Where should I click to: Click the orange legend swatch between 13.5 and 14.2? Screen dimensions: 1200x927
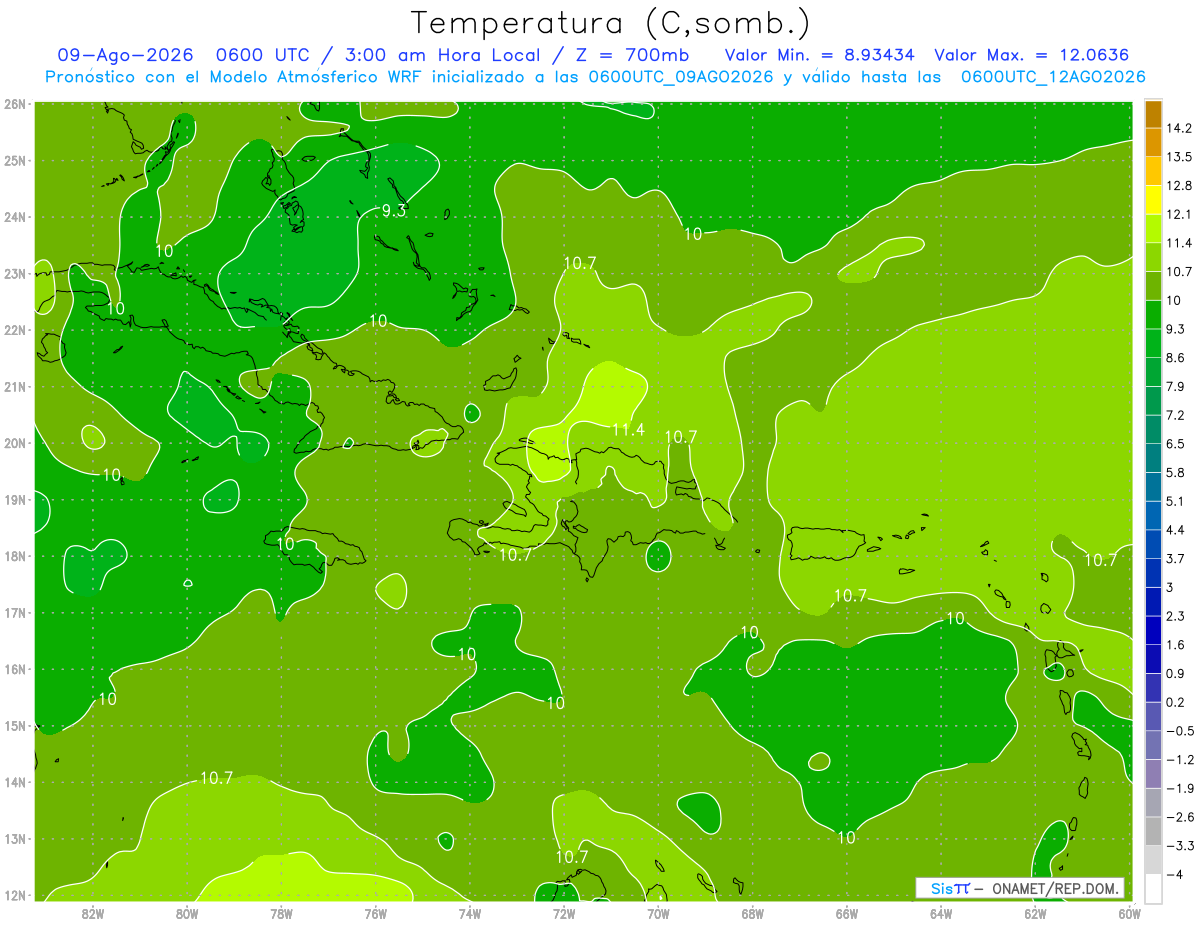pos(1153,142)
